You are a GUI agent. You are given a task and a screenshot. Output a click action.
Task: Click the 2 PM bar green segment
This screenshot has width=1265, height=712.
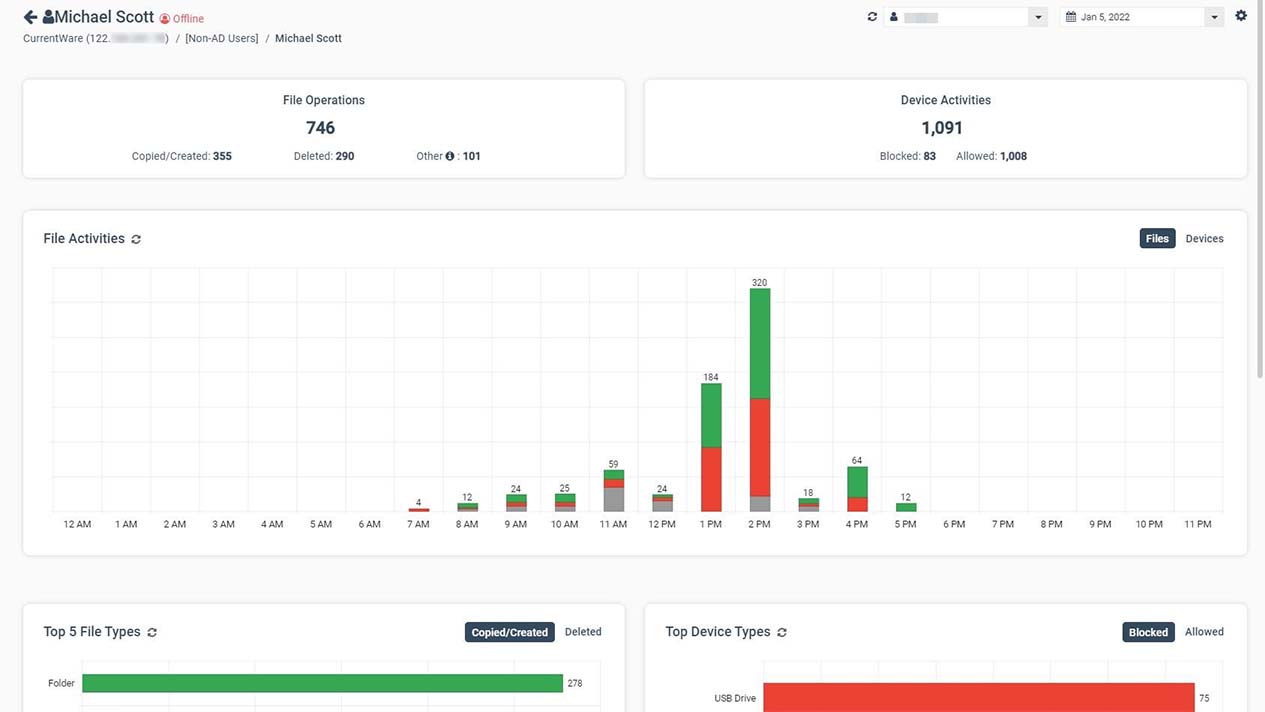pyautogui.click(x=760, y=344)
